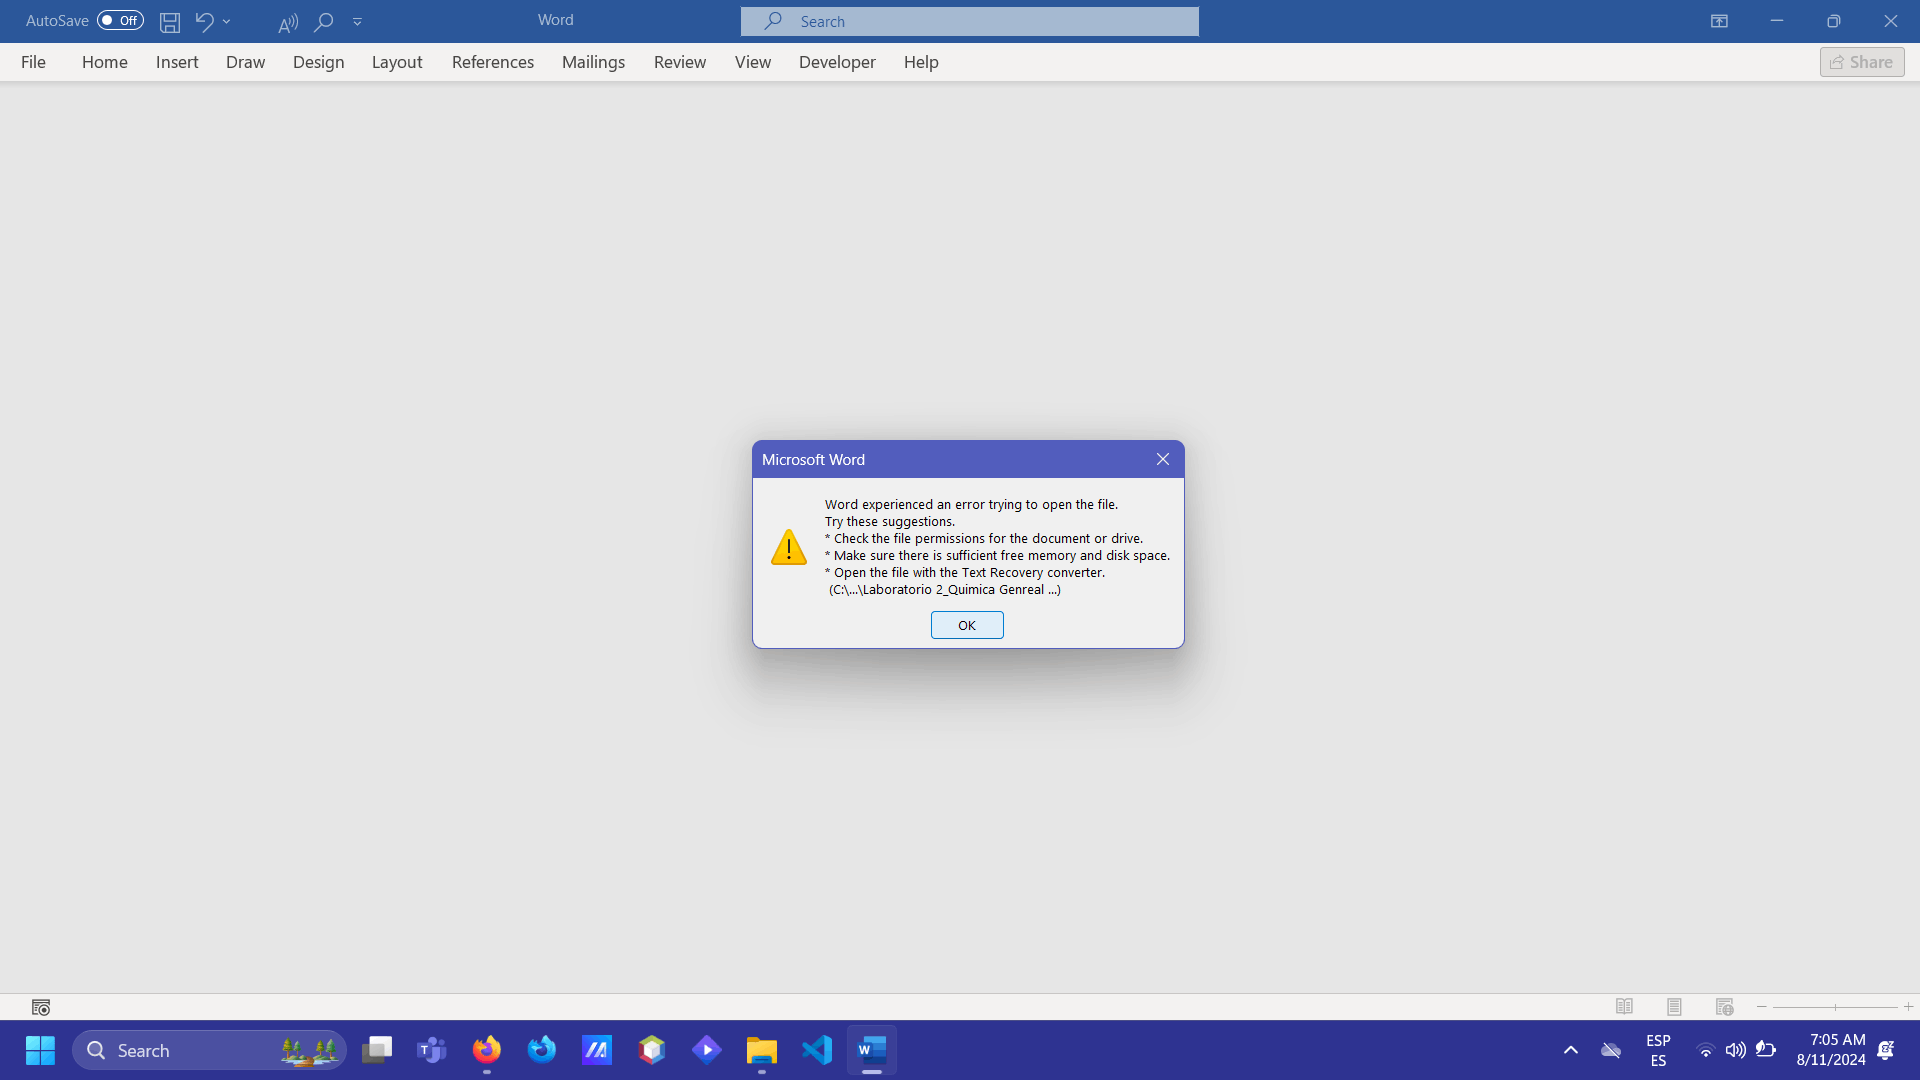
Task: Open Ribbon Display Options icon
Action: (x=1719, y=21)
